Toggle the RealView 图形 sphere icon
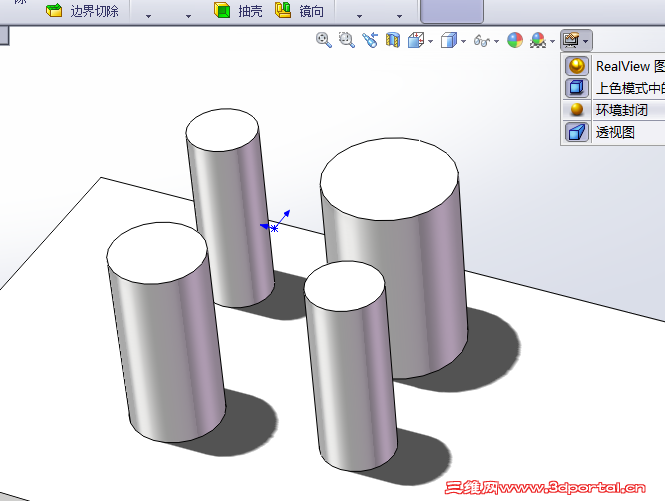The width and height of the screenshot is (665, 501). 576,66
